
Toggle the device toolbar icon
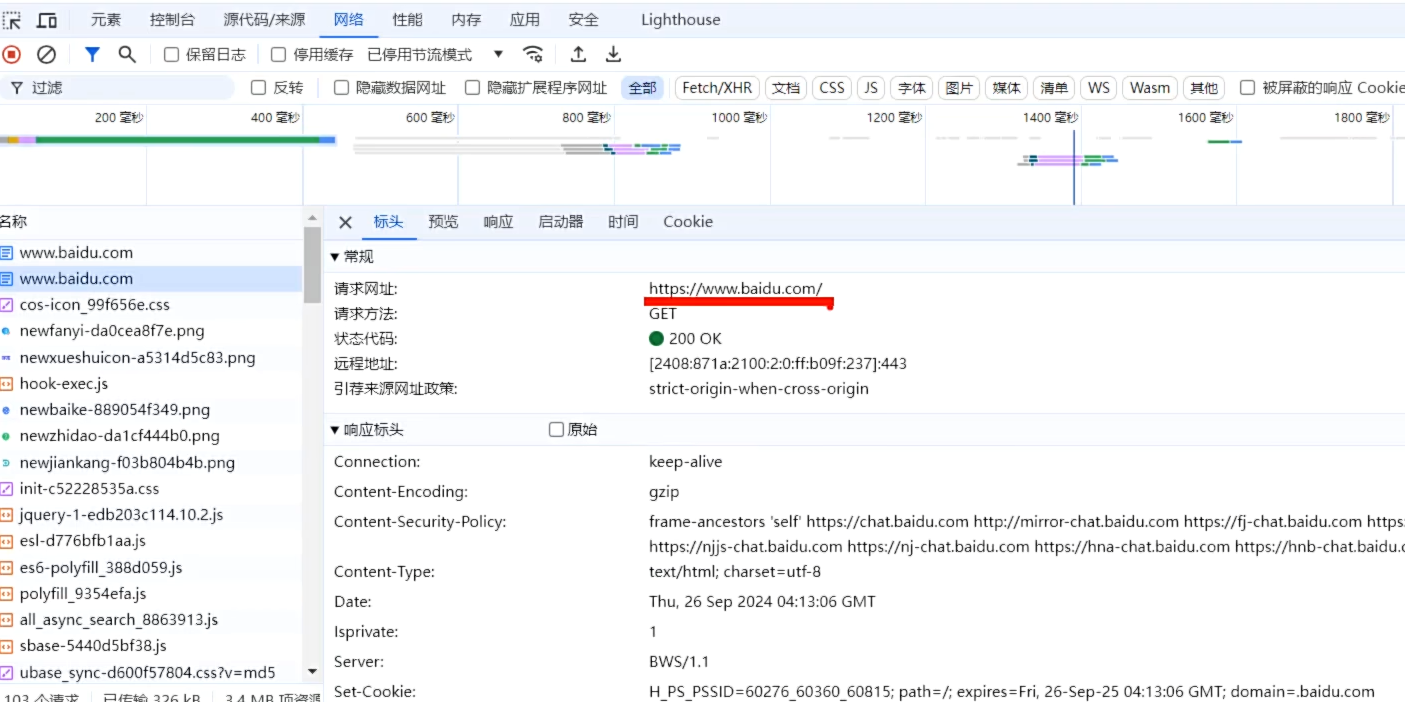pos(46,20)
